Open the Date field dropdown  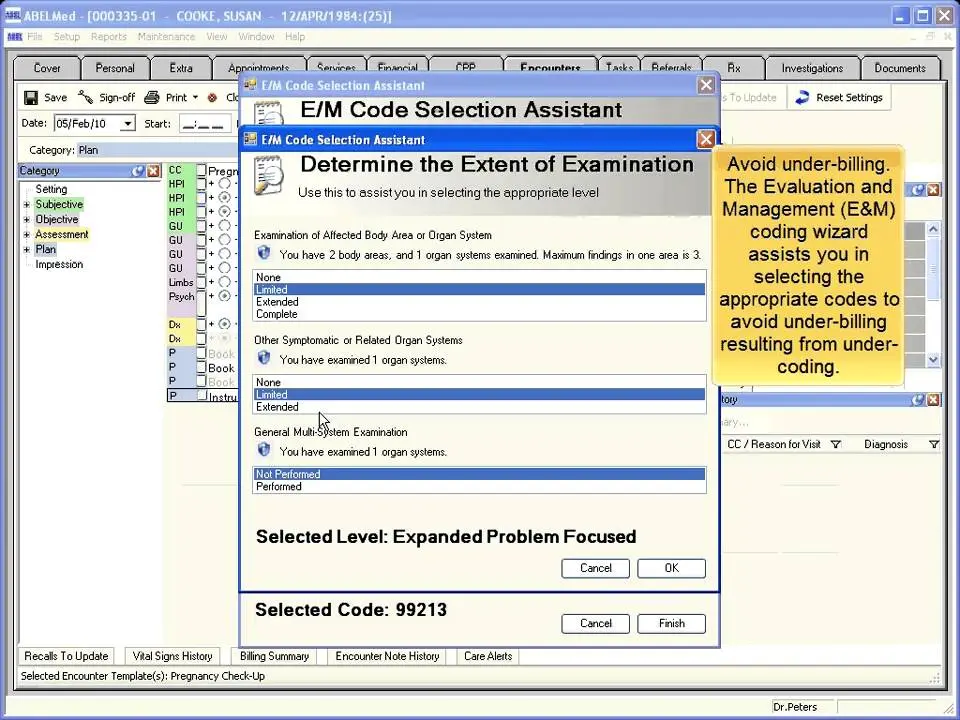coord(127,122)
